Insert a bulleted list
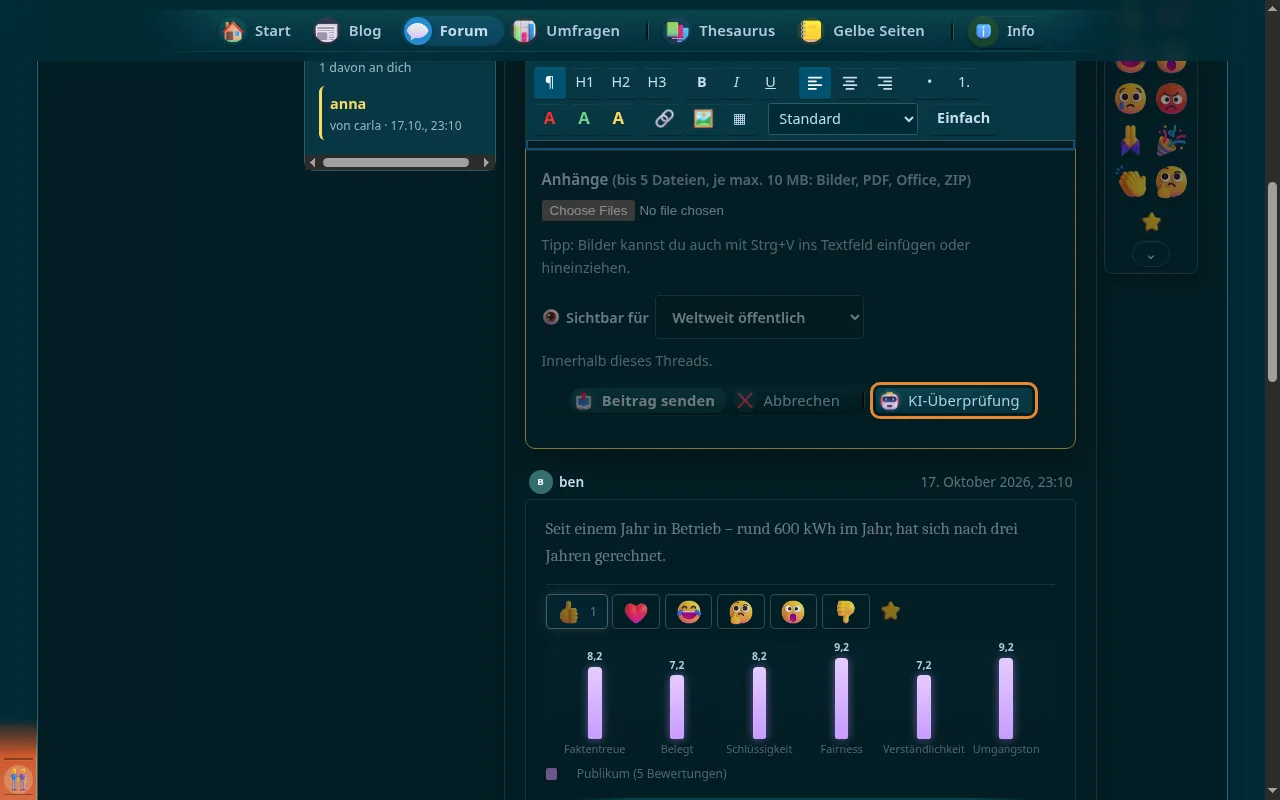This screenshot has width=1280, height=800. pos(929,83)
